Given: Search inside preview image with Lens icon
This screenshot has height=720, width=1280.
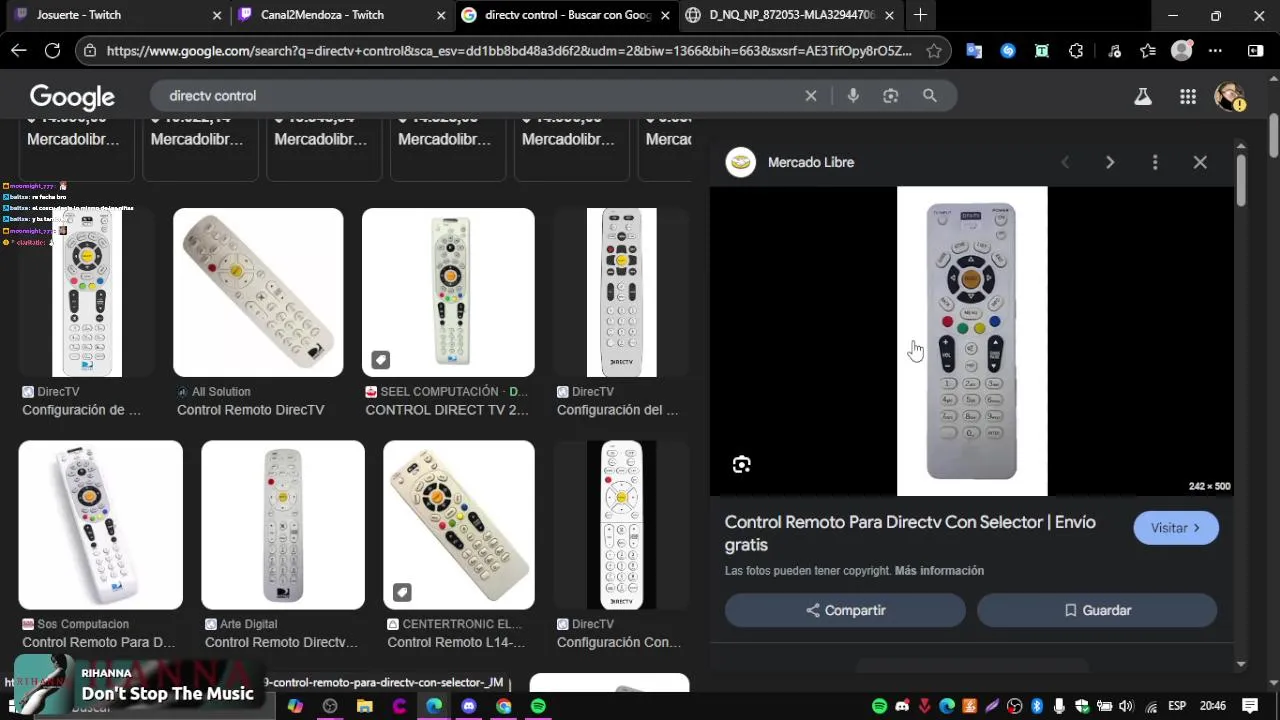Looking at the screenshot, I should point(741,464).
